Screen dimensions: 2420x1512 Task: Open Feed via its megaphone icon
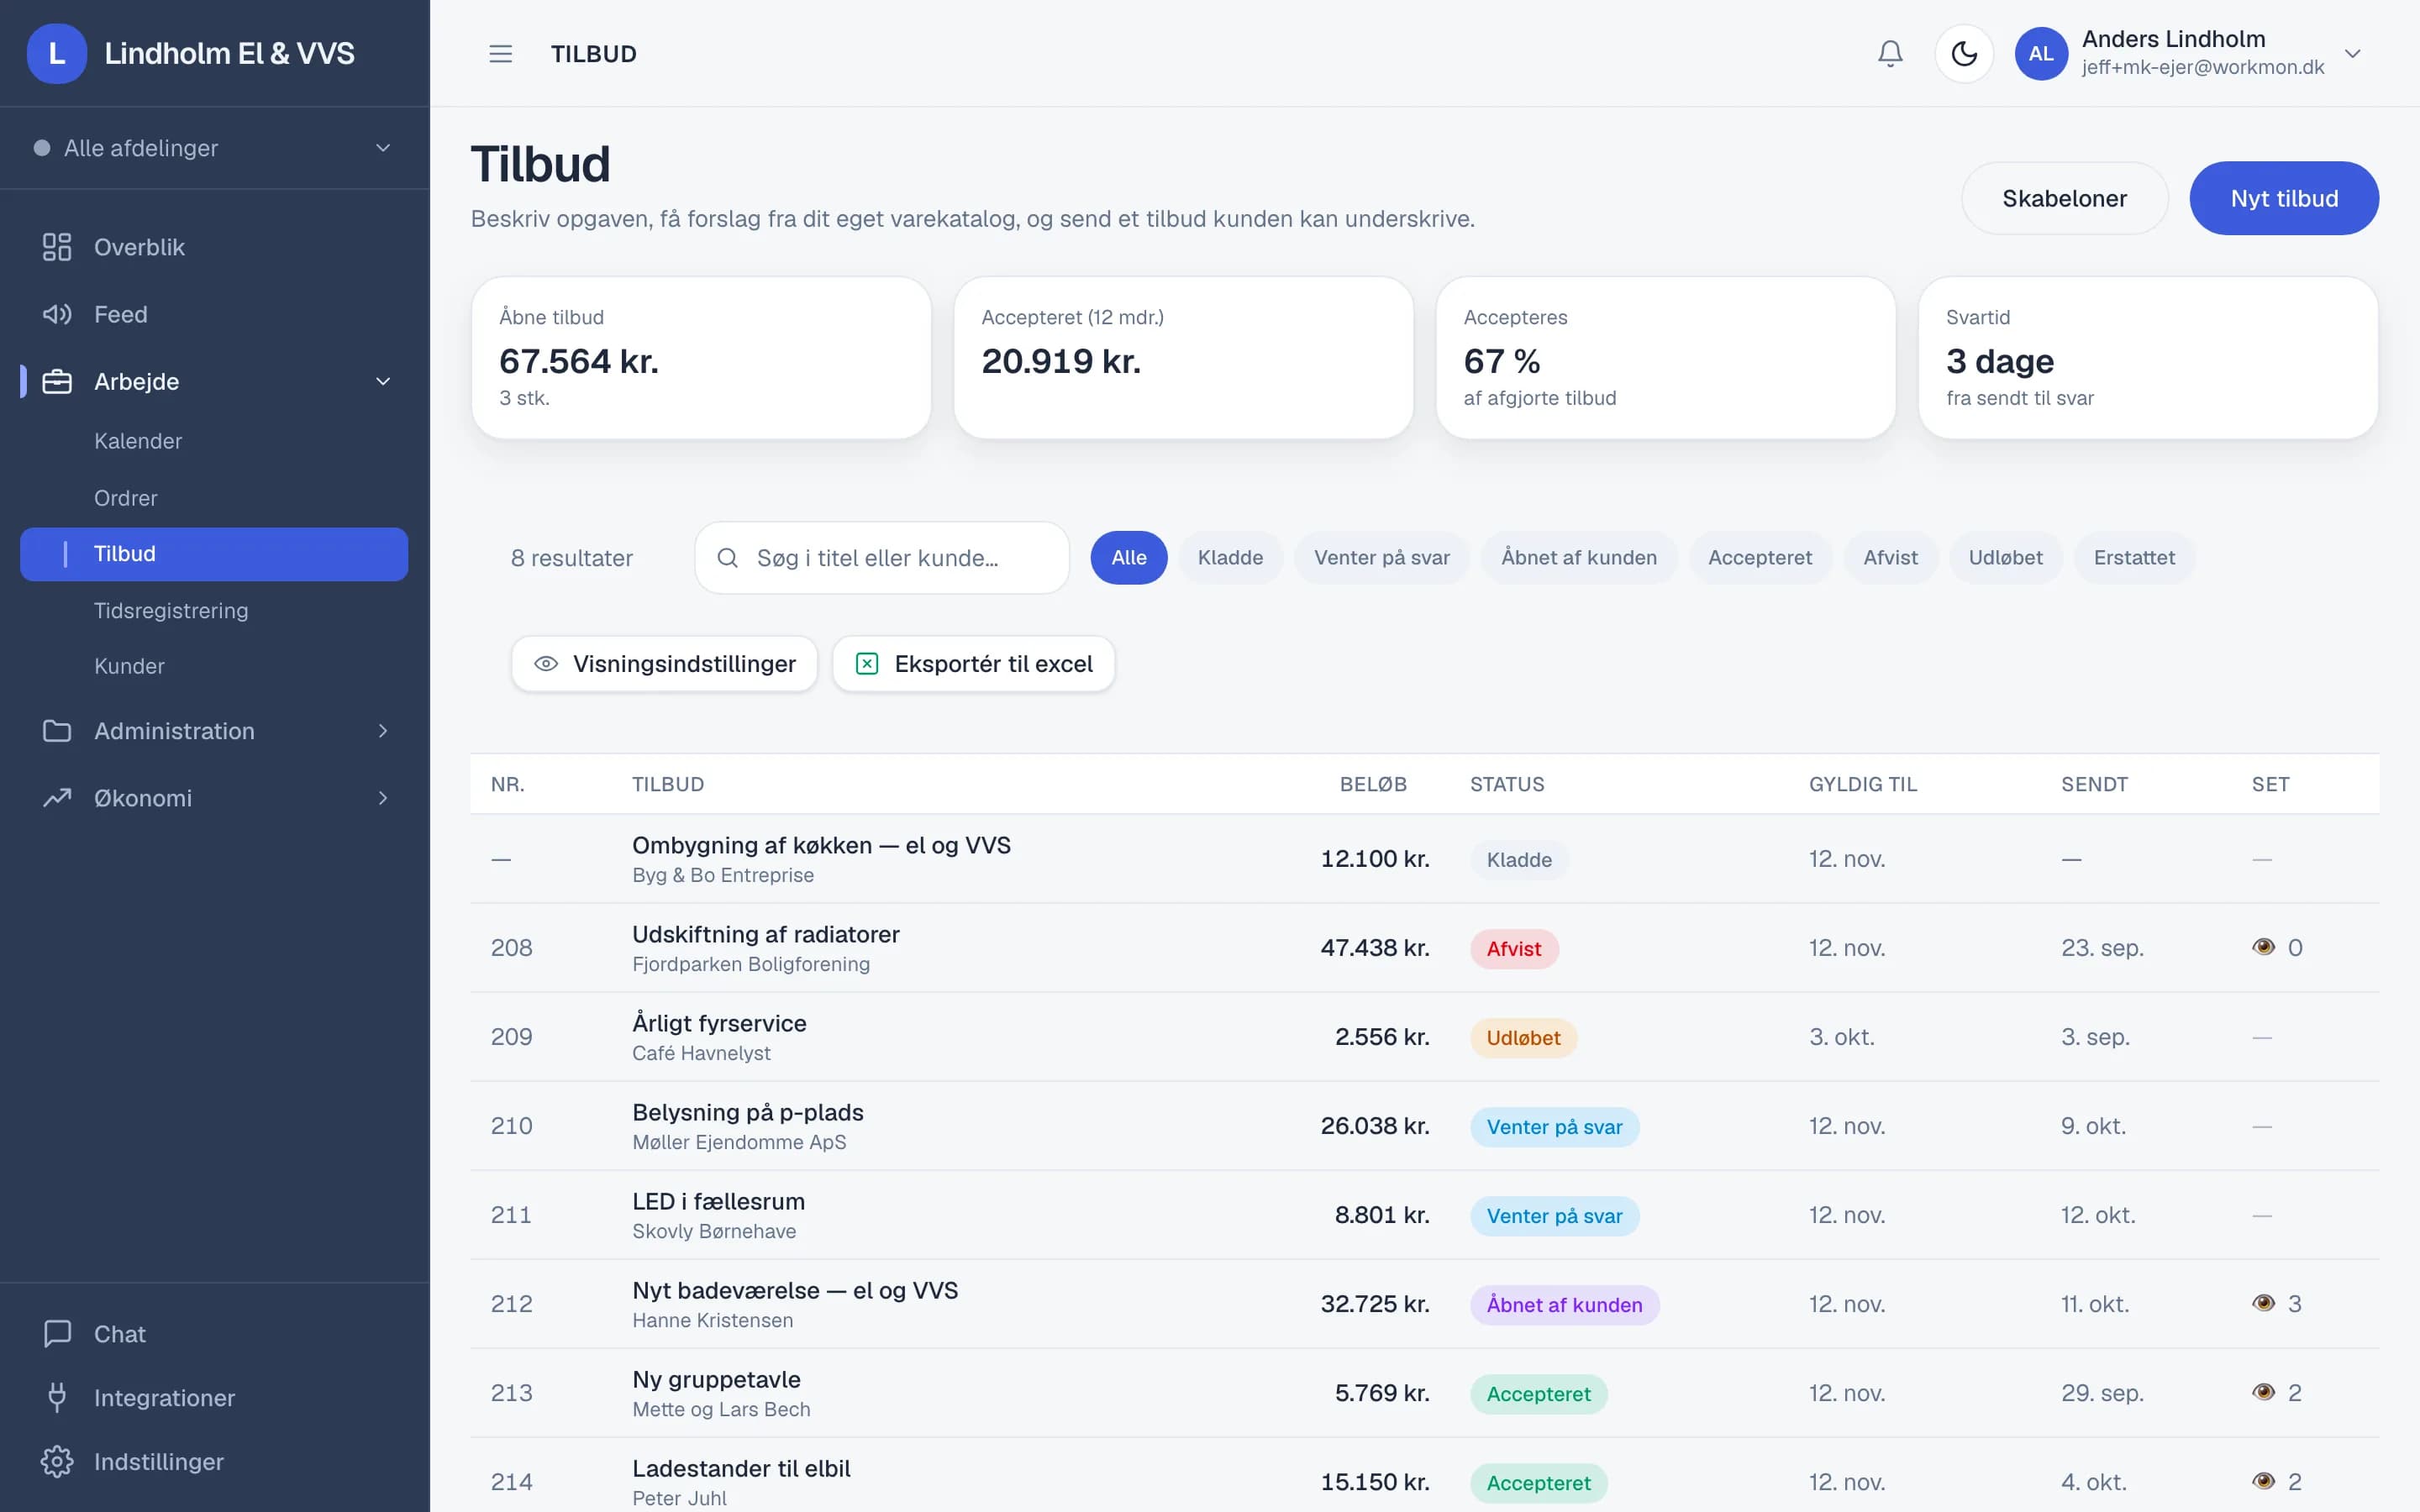pyautogui.click(x=57, y=314)
